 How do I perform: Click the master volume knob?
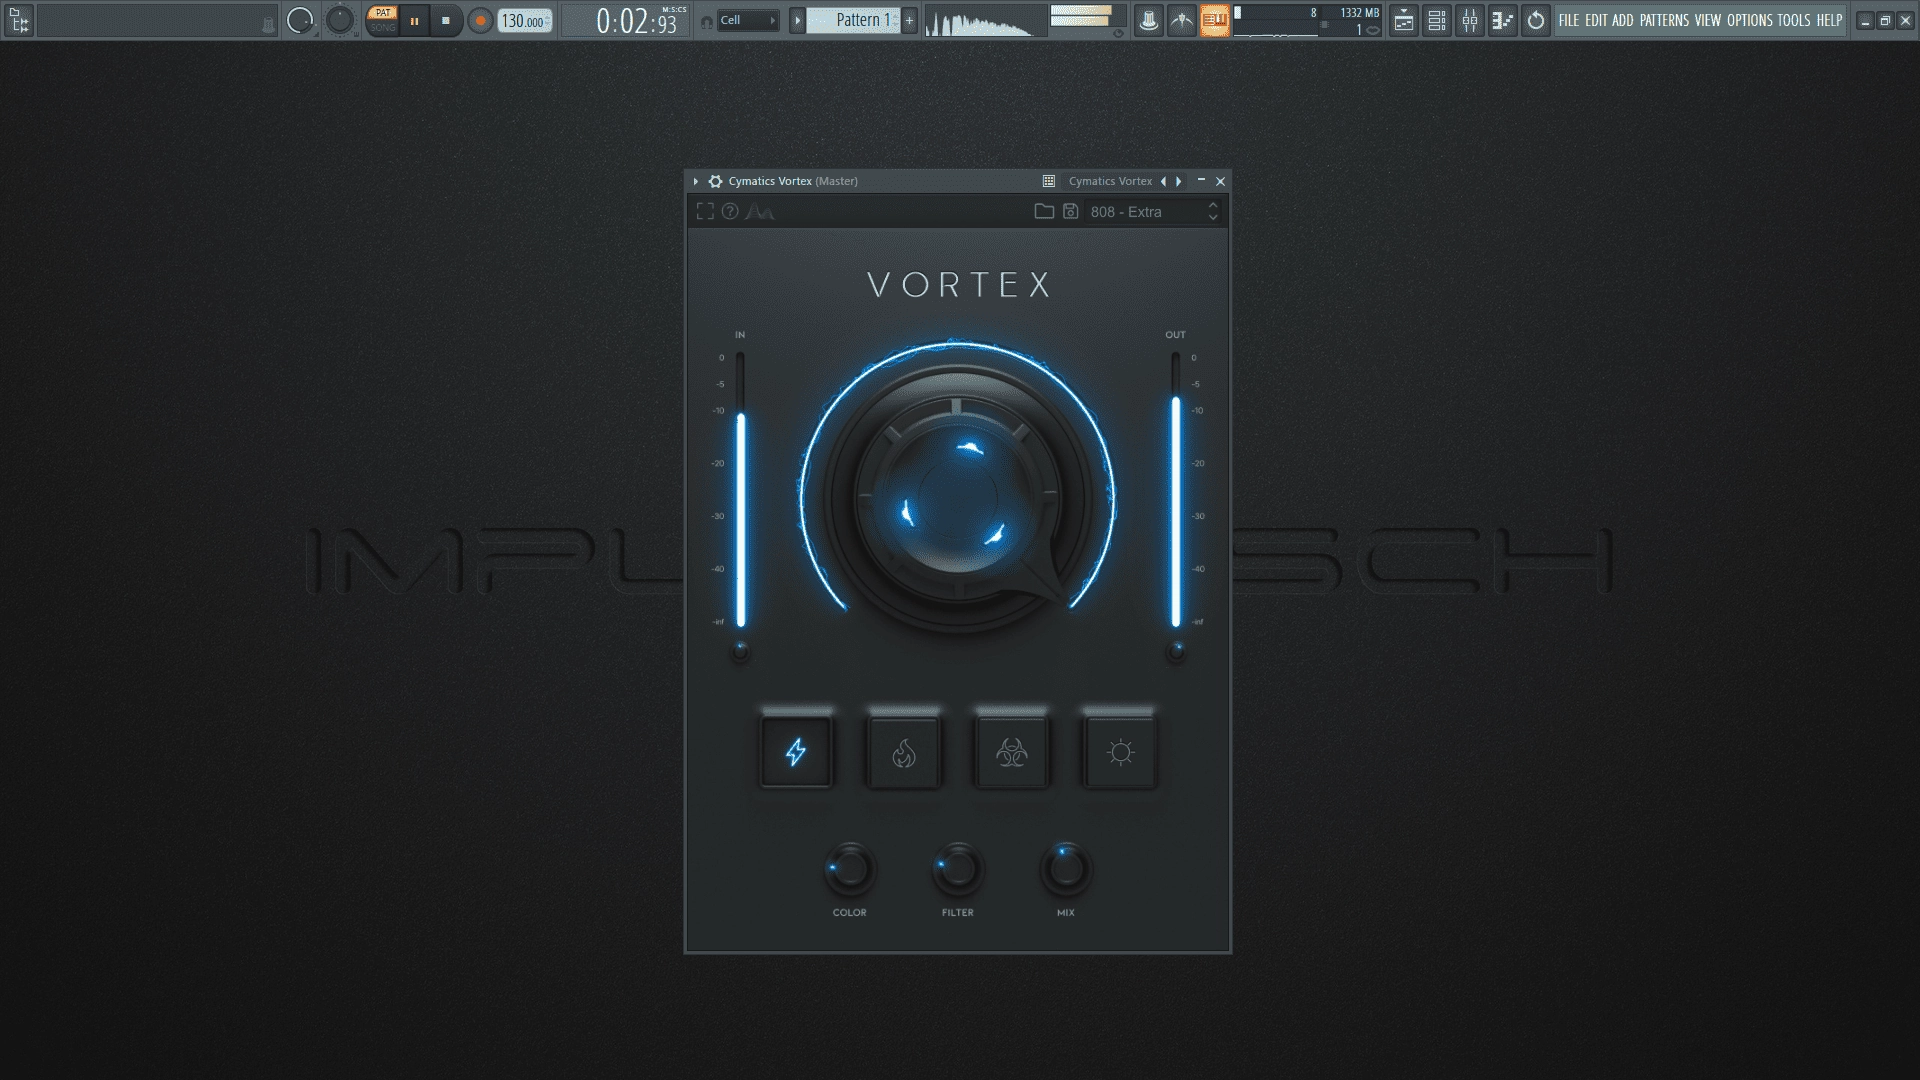click(x=300, y=20)
